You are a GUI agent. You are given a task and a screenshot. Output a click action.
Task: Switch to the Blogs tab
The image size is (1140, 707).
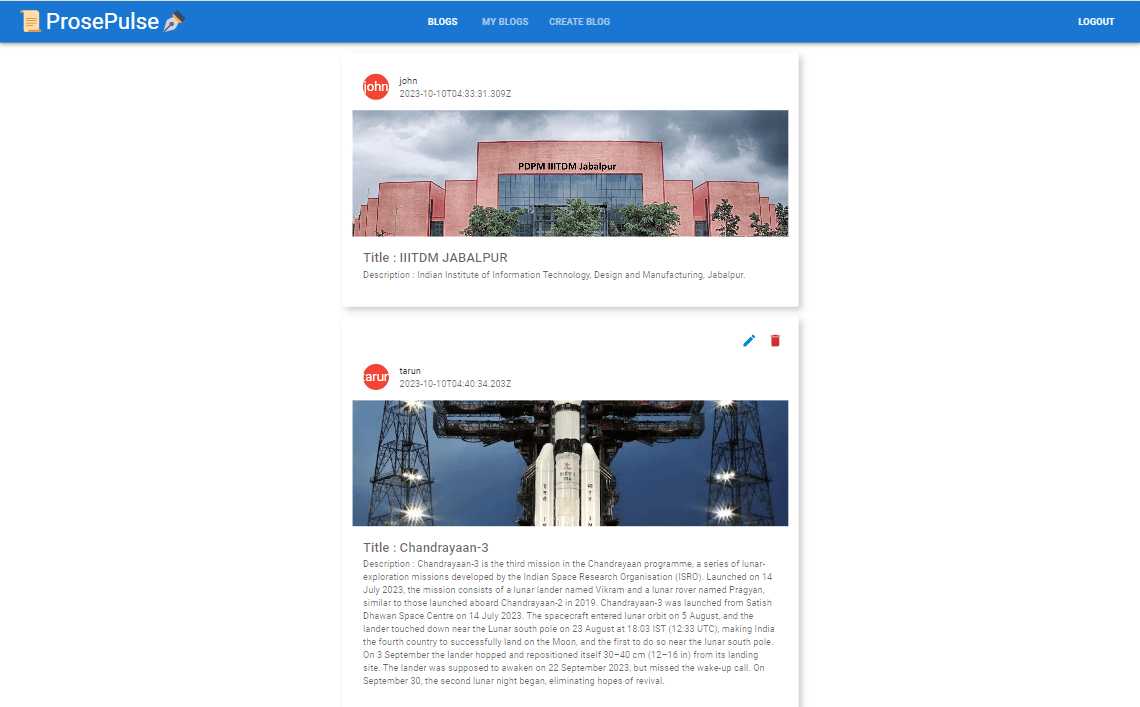point(442,22)
